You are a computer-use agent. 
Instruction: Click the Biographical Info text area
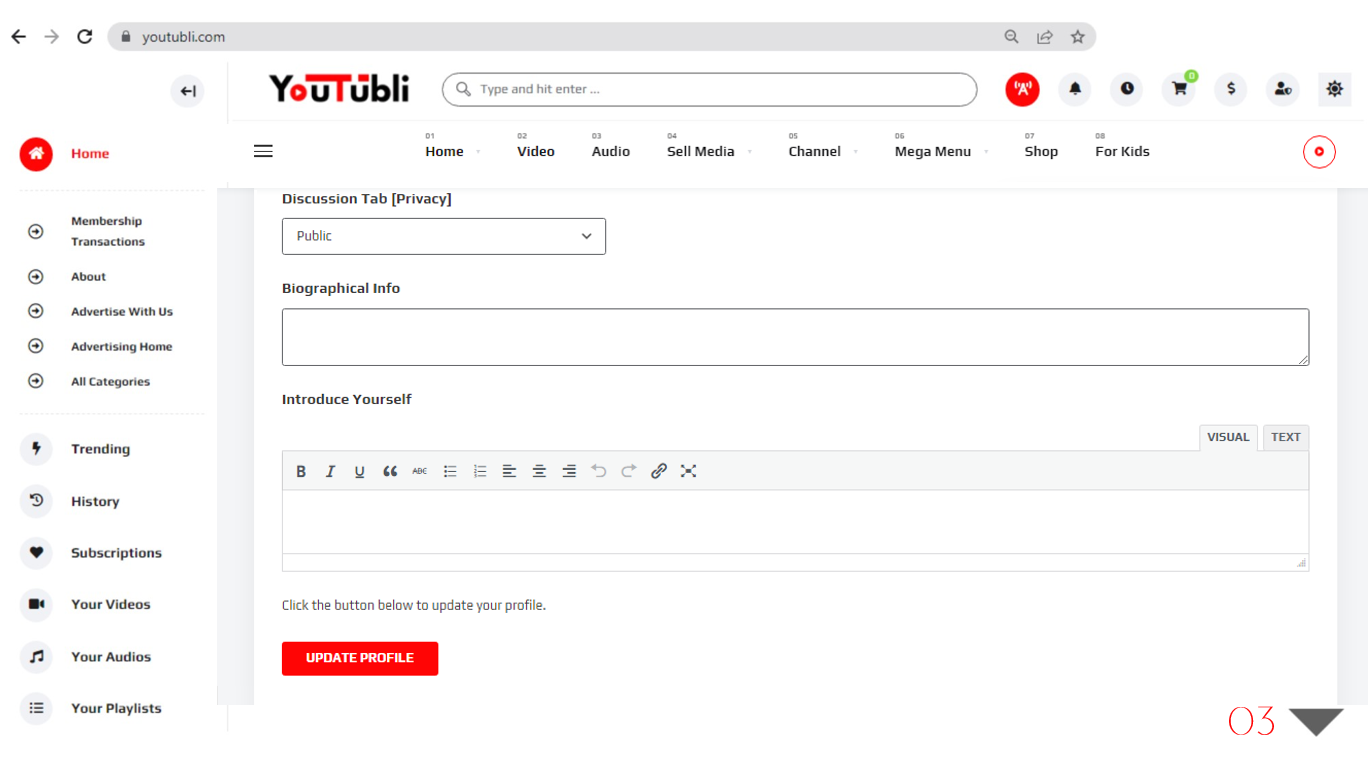coord(795,337)
